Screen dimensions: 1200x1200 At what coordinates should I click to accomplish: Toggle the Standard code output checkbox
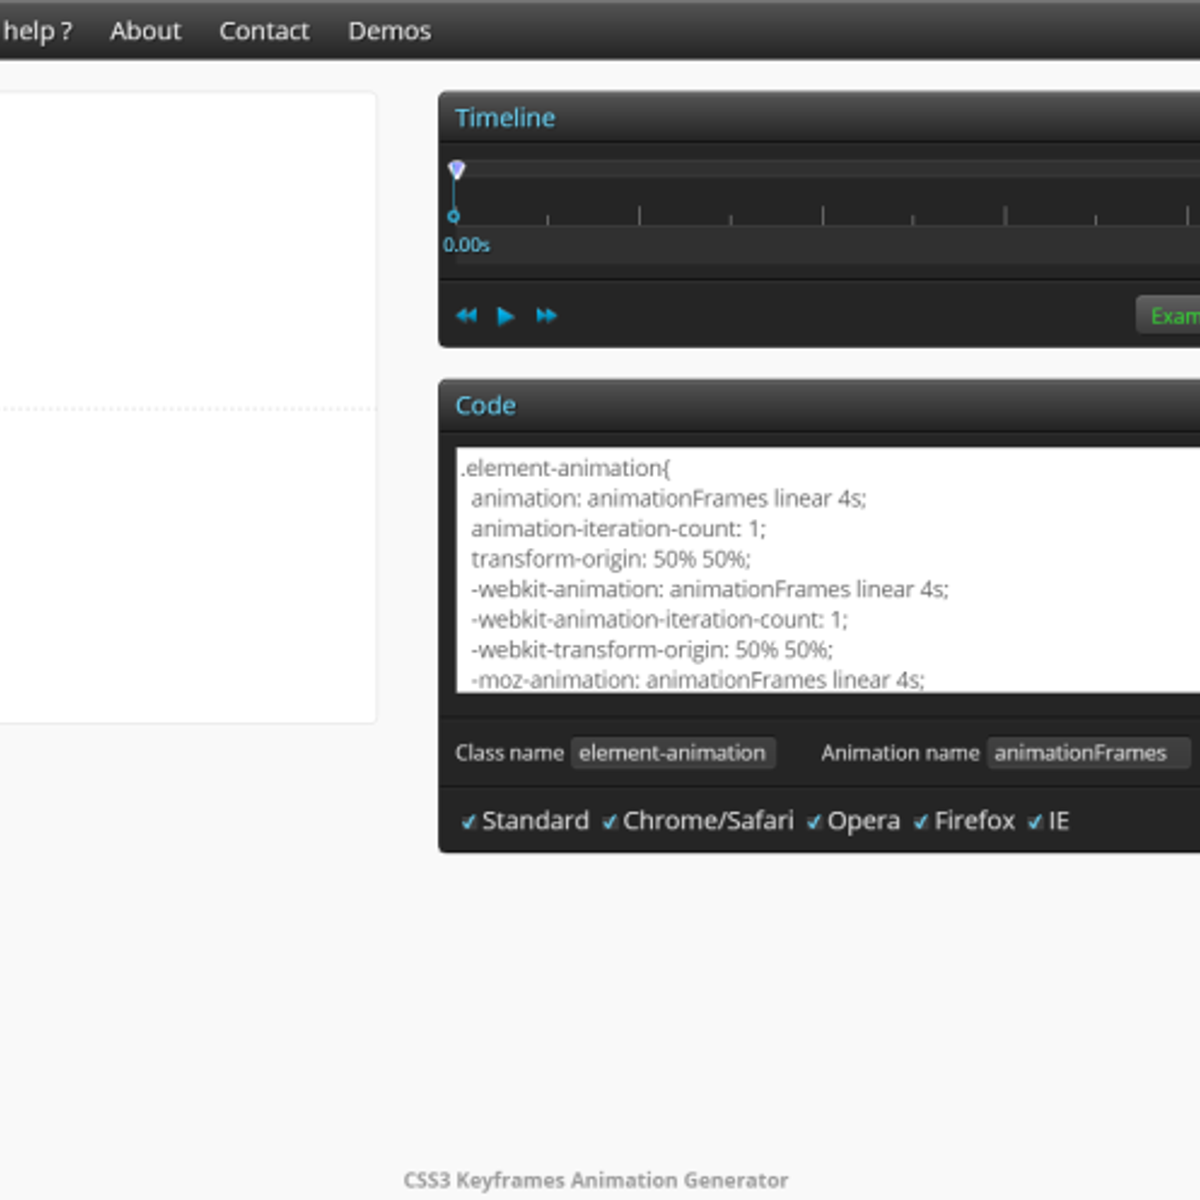[468, 821]
